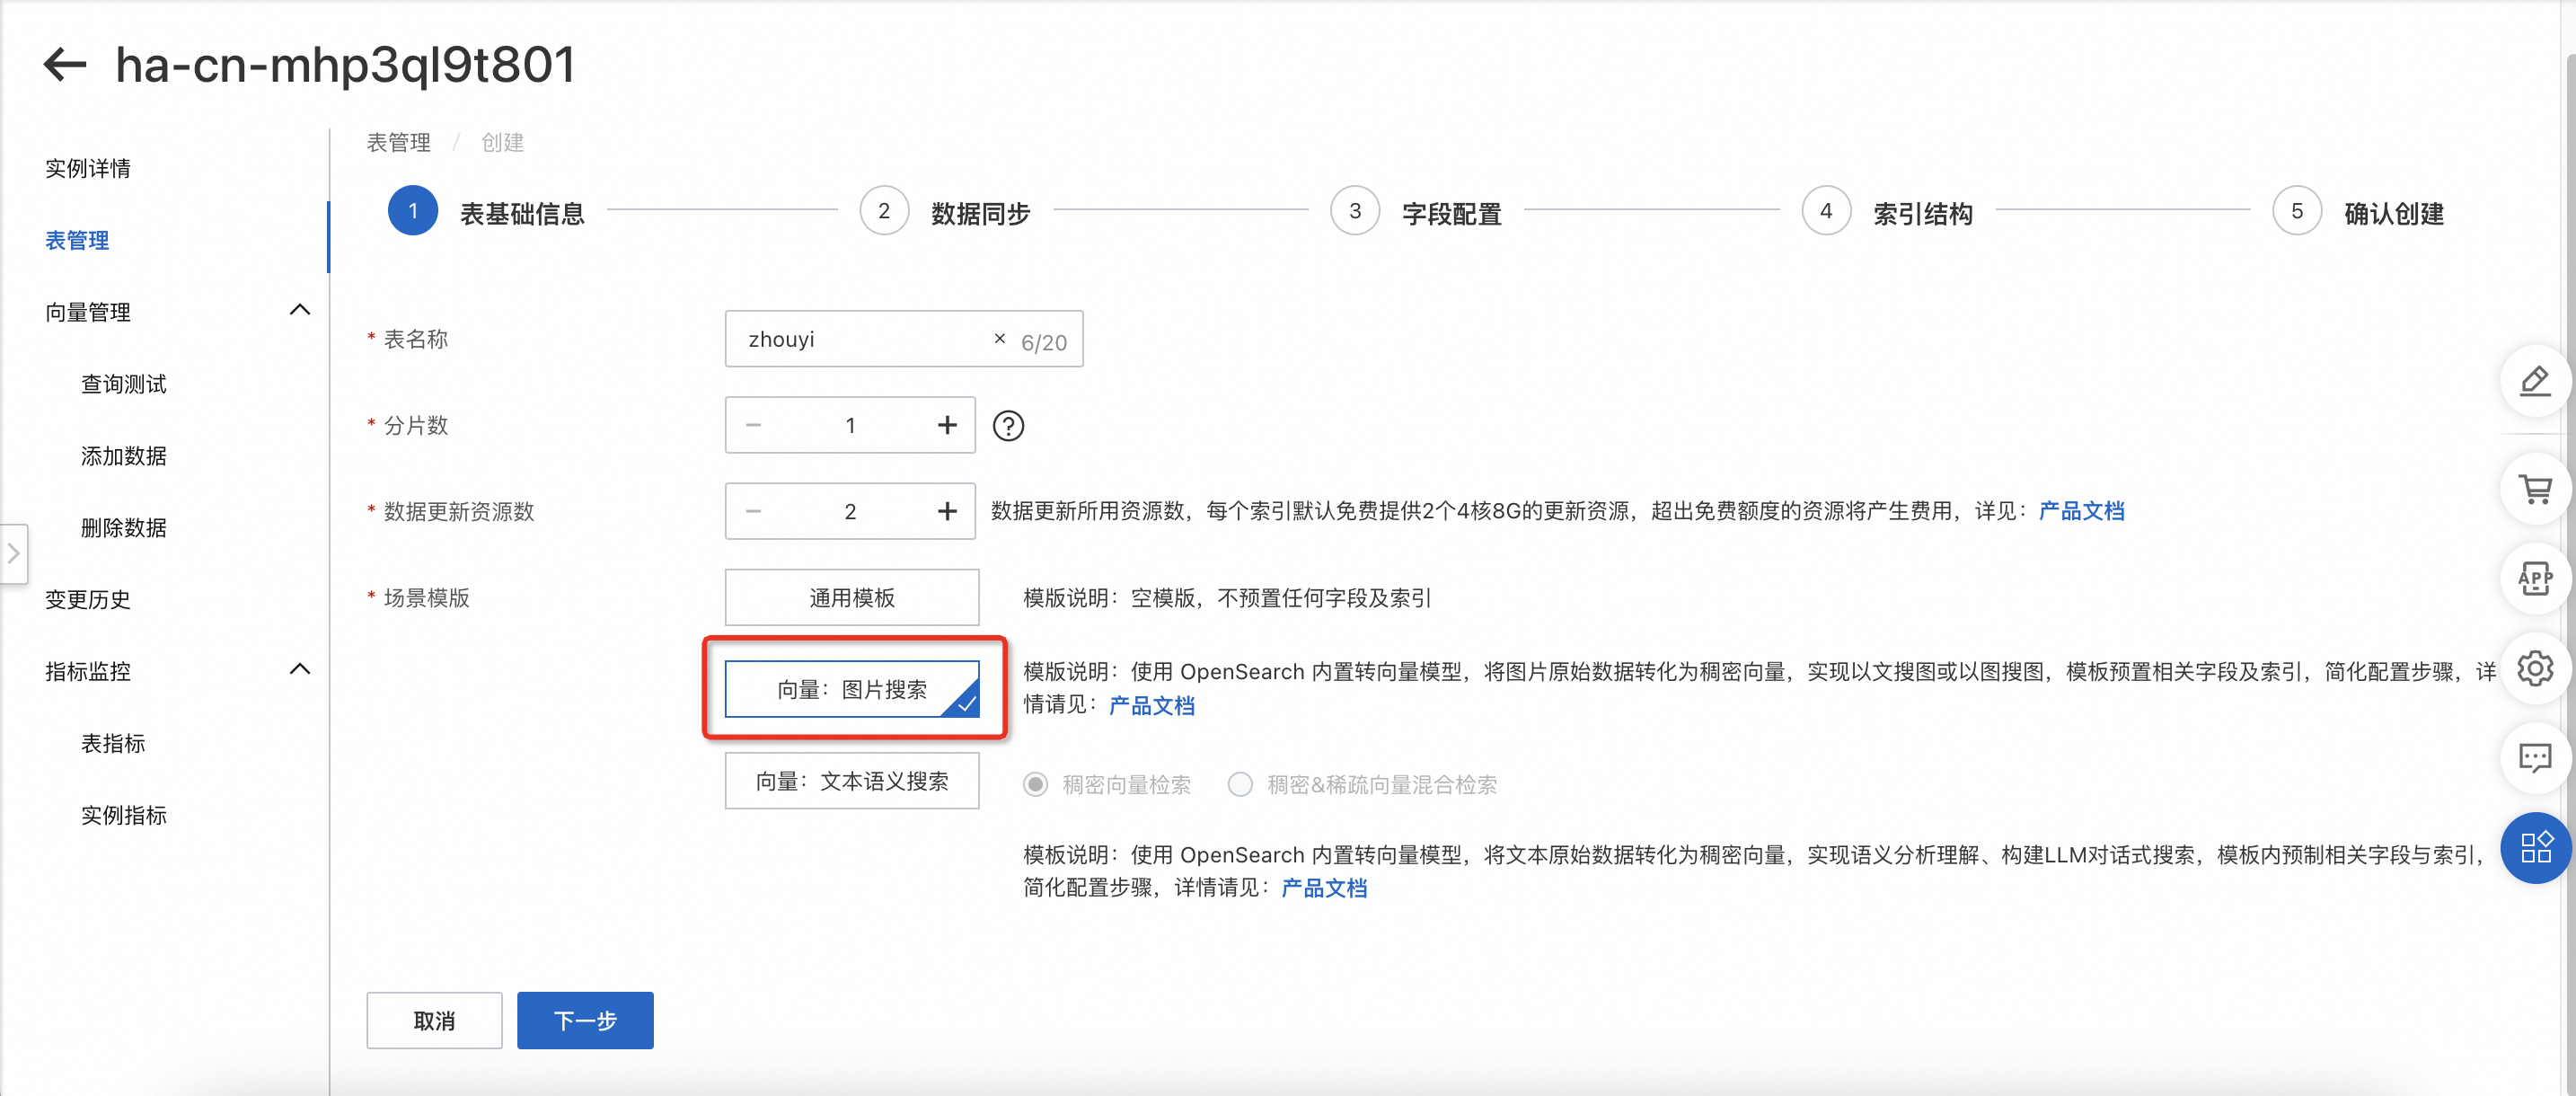This screenshot has width=2576, height=1096.
Task: Open 查询测试 in the sidebar
Action: pos(123,384)
